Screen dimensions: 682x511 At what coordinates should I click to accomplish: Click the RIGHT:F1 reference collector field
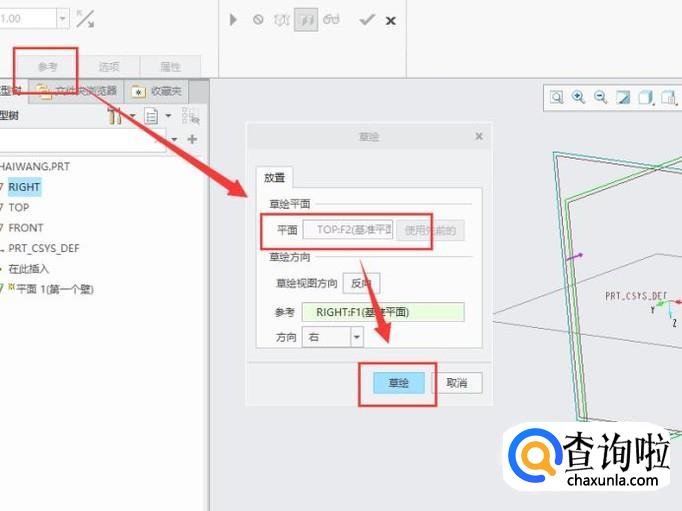383,312
